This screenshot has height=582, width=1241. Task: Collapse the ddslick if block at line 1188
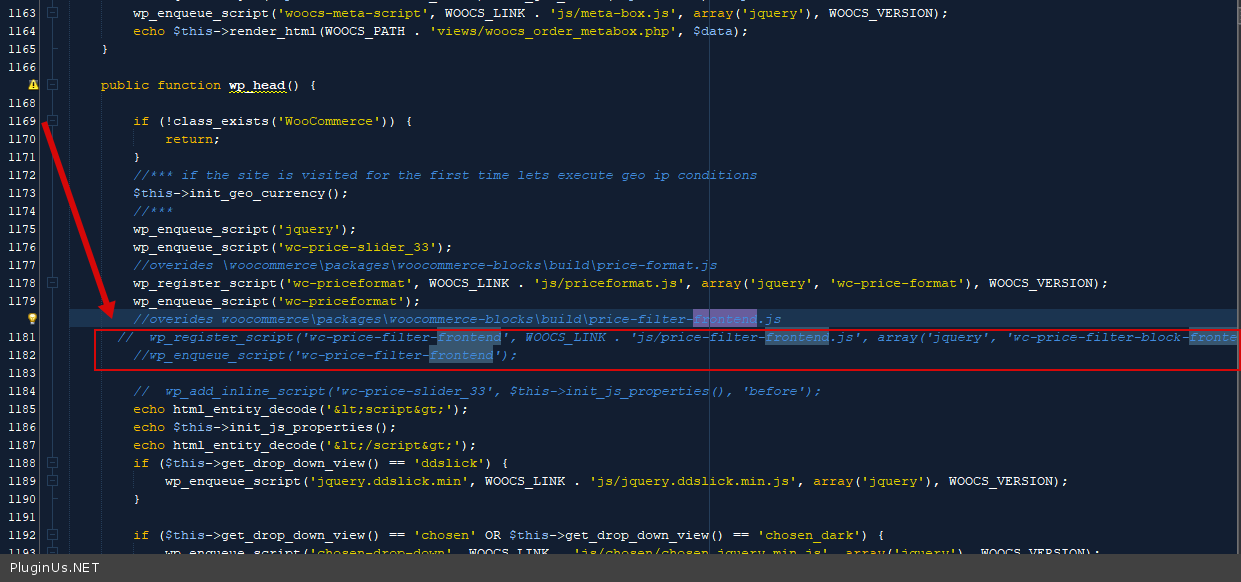tap(52, 463)
